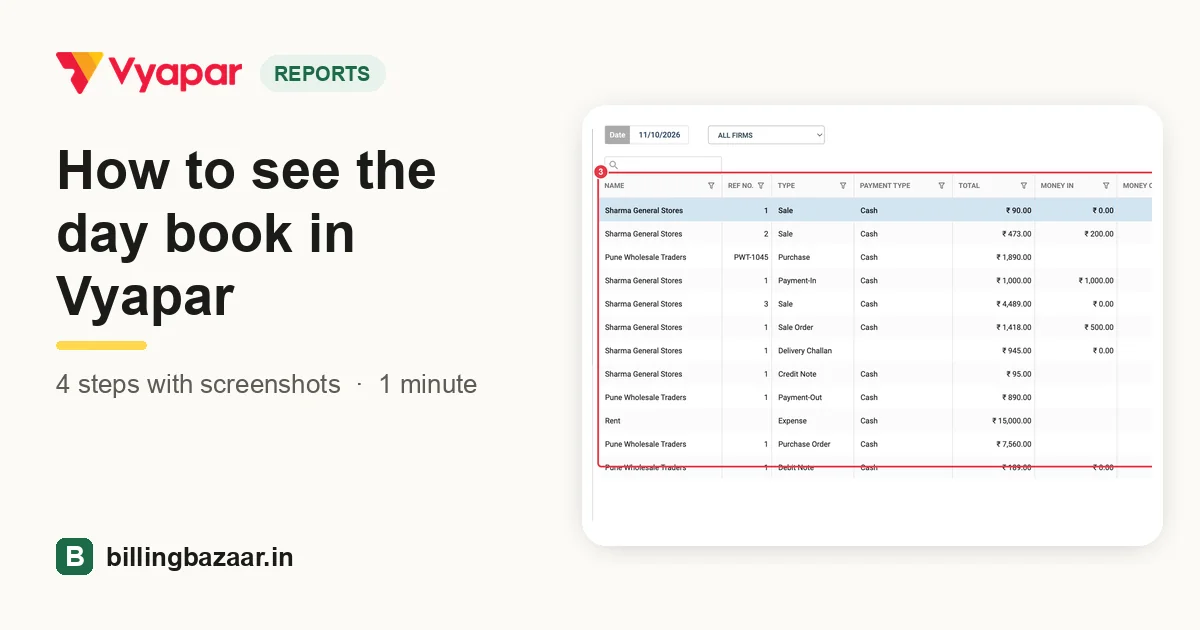Select the ₹ 15,000.00 total cell
This screenshot has width=1200, height=630.
1012,421
